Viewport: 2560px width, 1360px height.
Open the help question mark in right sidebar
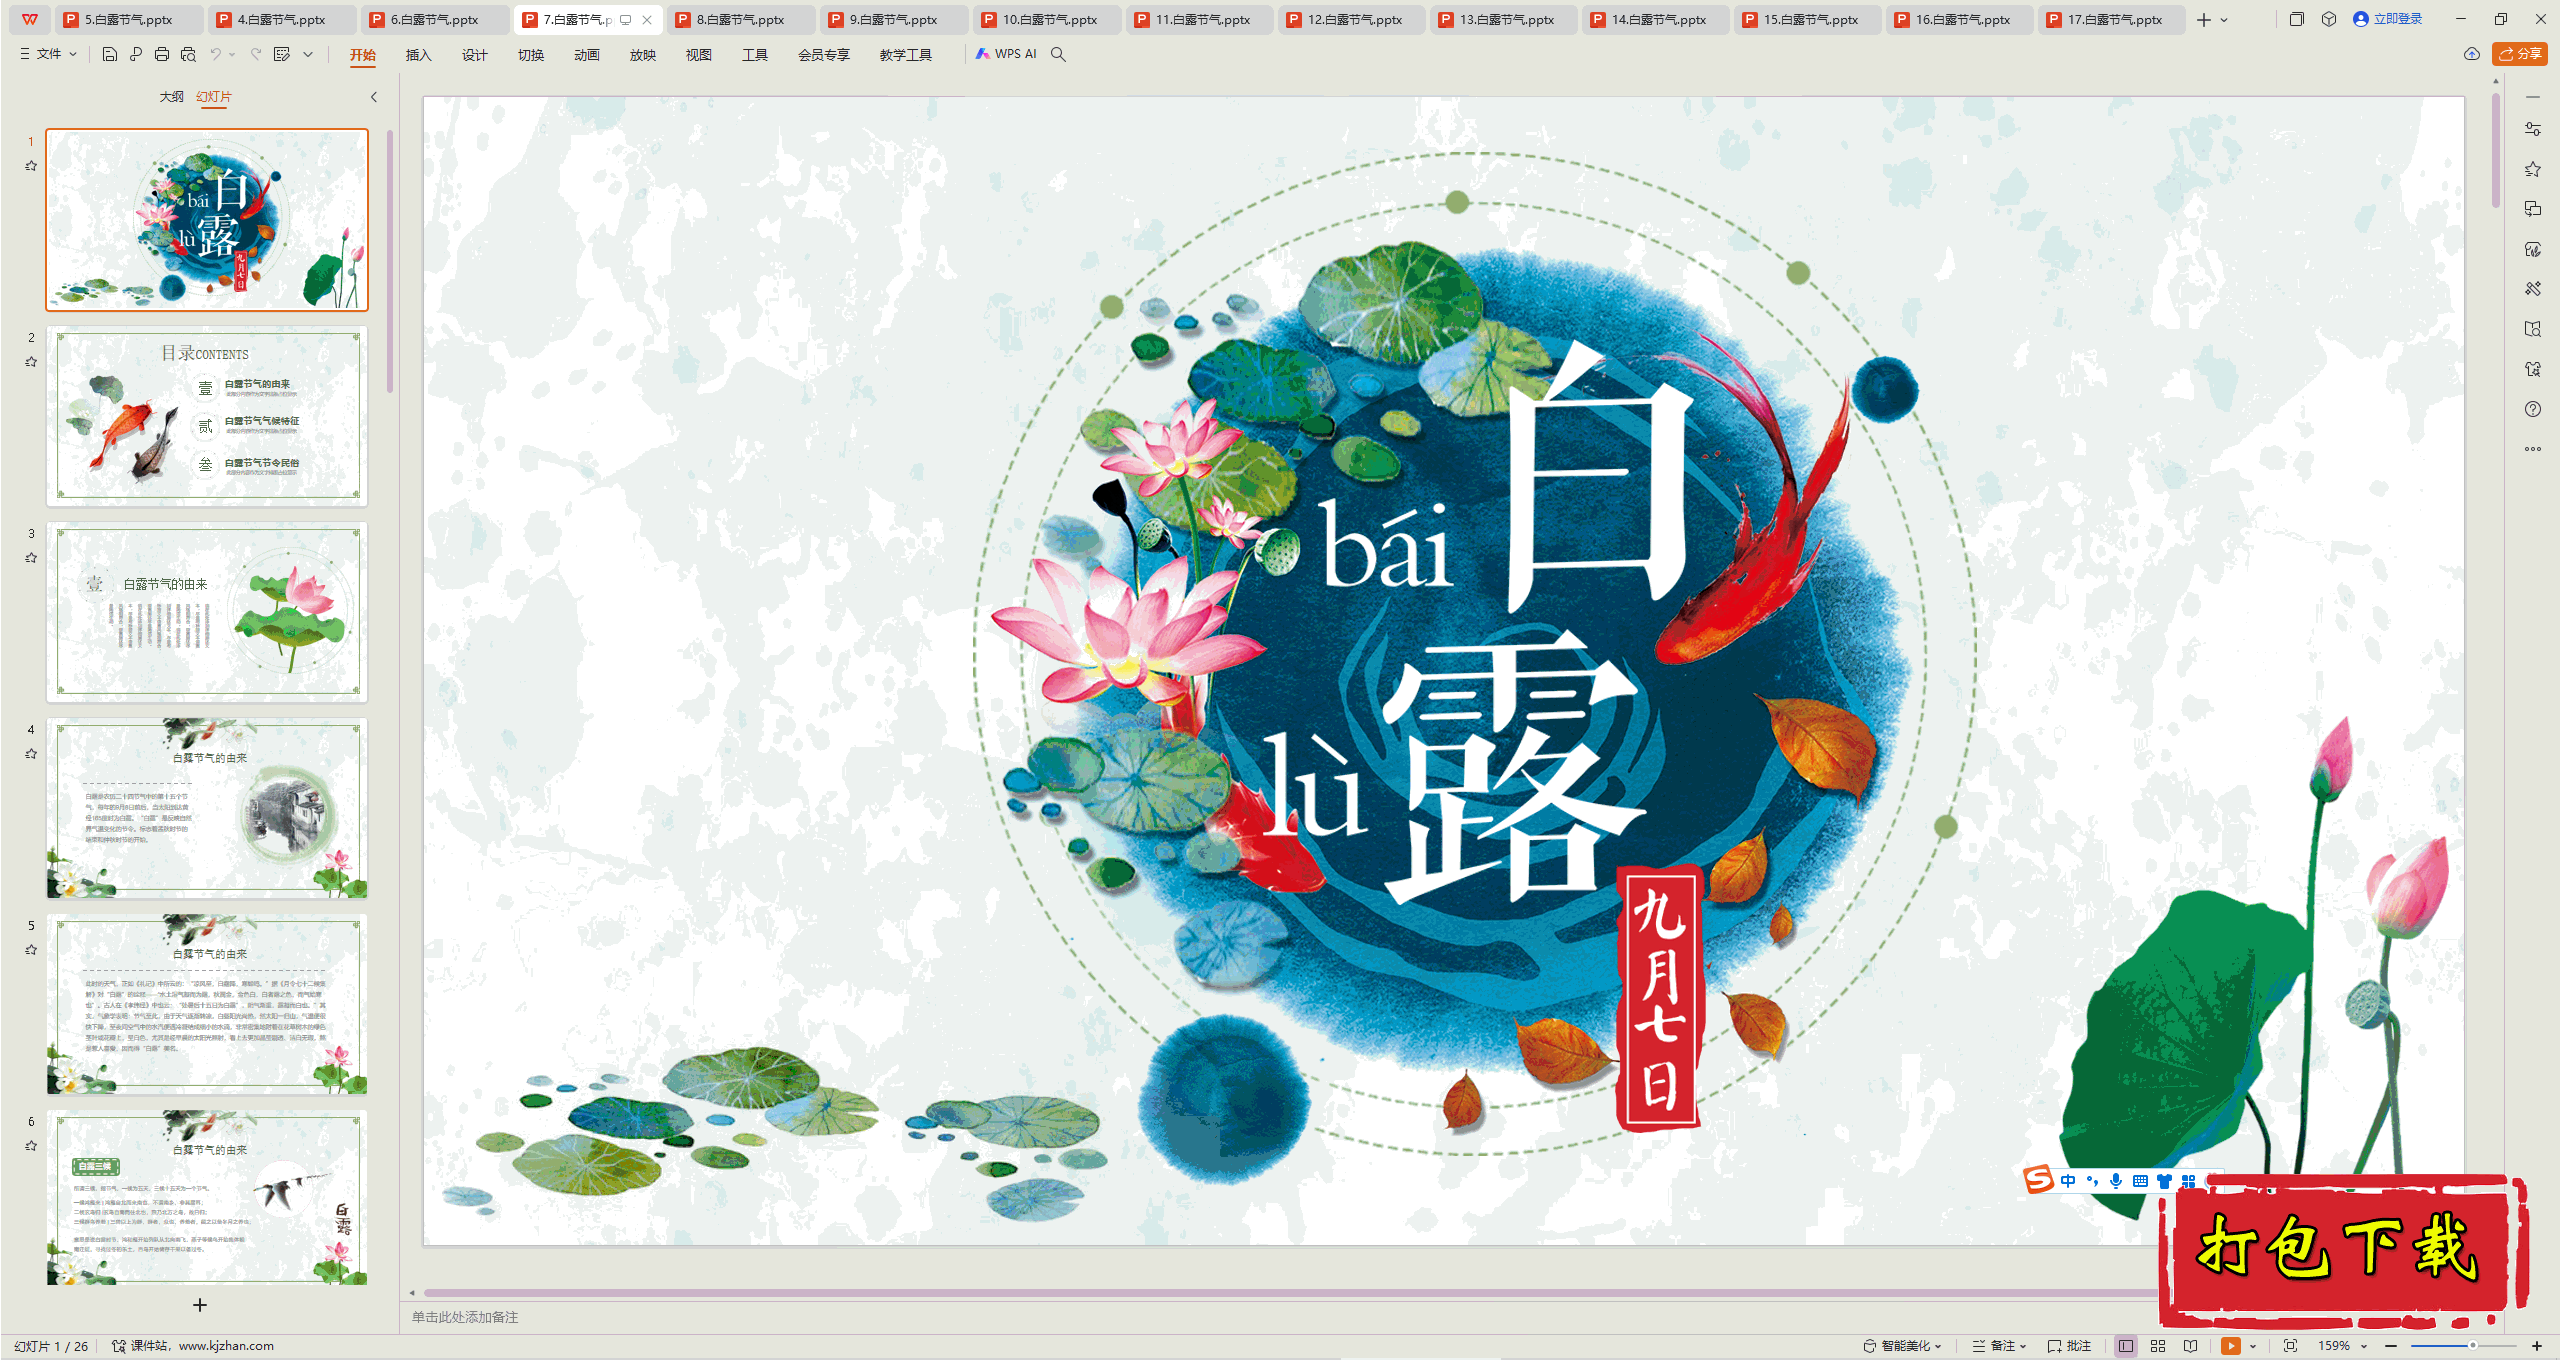(2533, 409)
